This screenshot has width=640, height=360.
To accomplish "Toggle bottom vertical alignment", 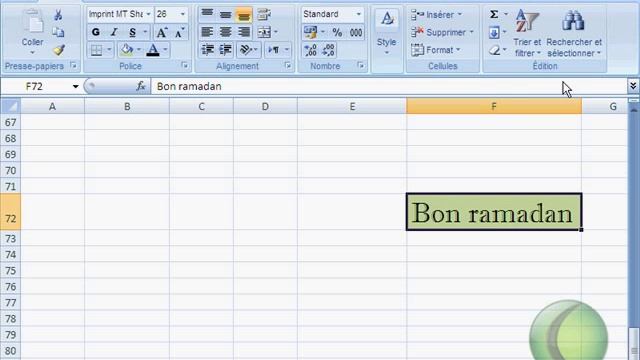I will [244, 15].
